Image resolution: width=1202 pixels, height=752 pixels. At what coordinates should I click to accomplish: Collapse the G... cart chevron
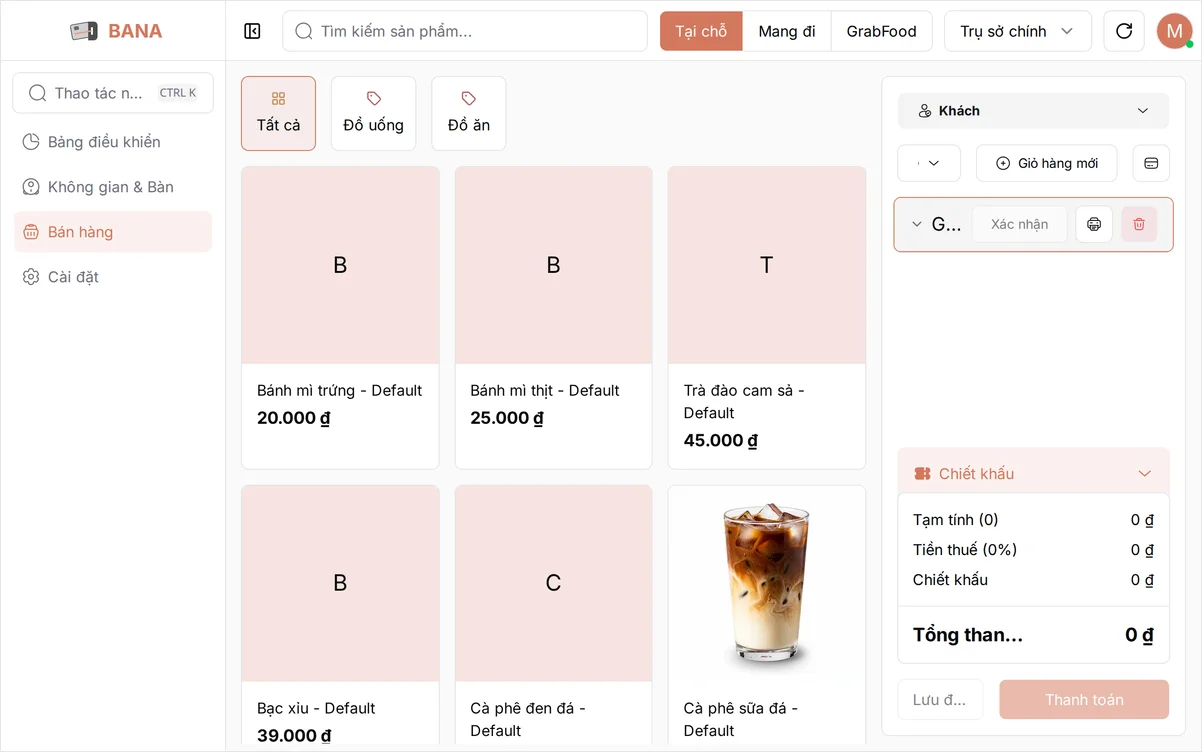pos(916,224)
